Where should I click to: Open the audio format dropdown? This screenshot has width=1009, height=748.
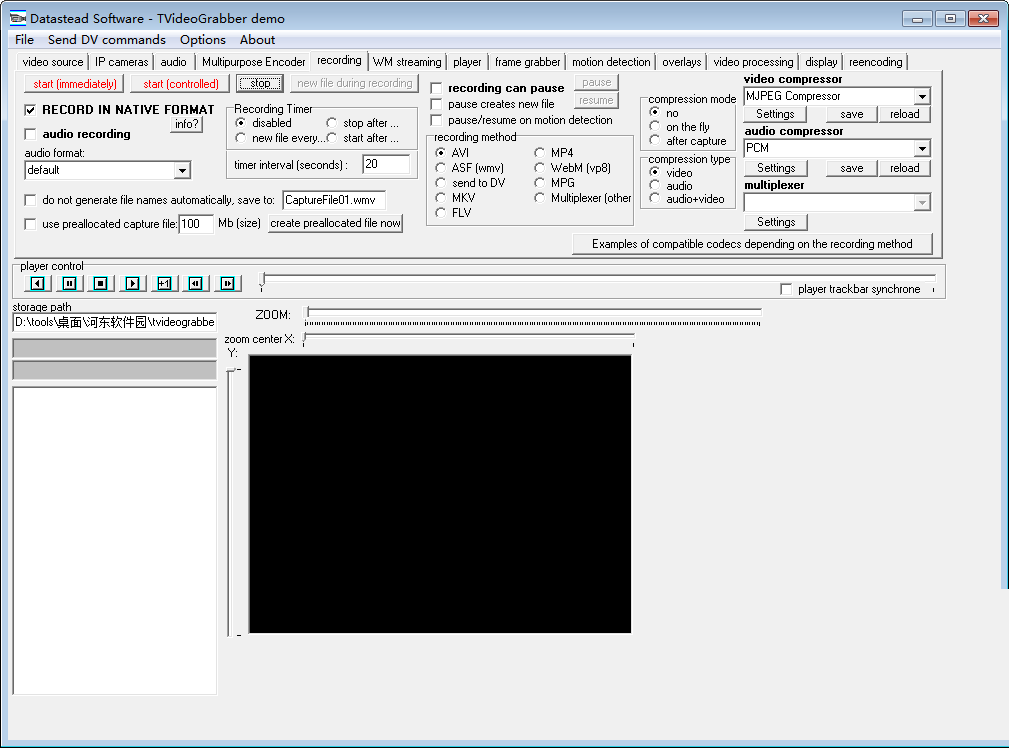click(x=183, y=171)
